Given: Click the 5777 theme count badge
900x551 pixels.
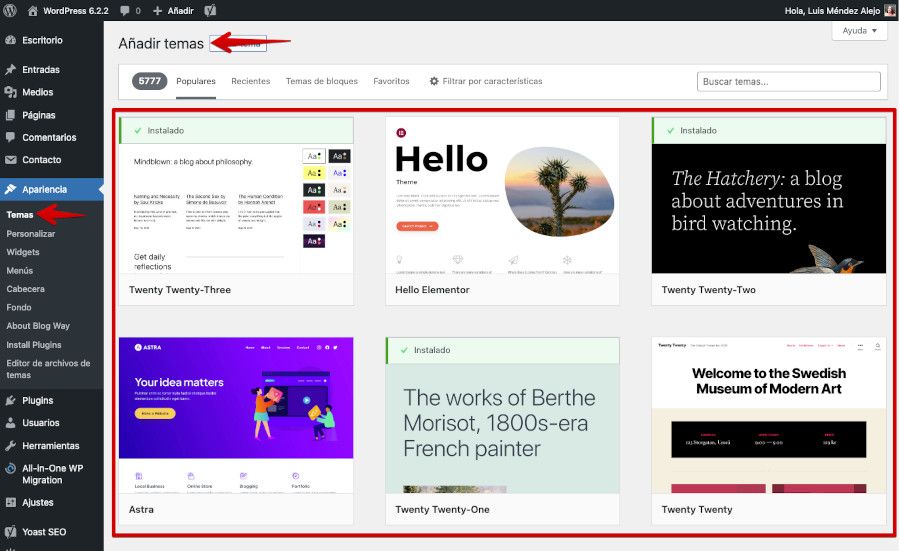Looking at the screenshot, I should point(149,82).
